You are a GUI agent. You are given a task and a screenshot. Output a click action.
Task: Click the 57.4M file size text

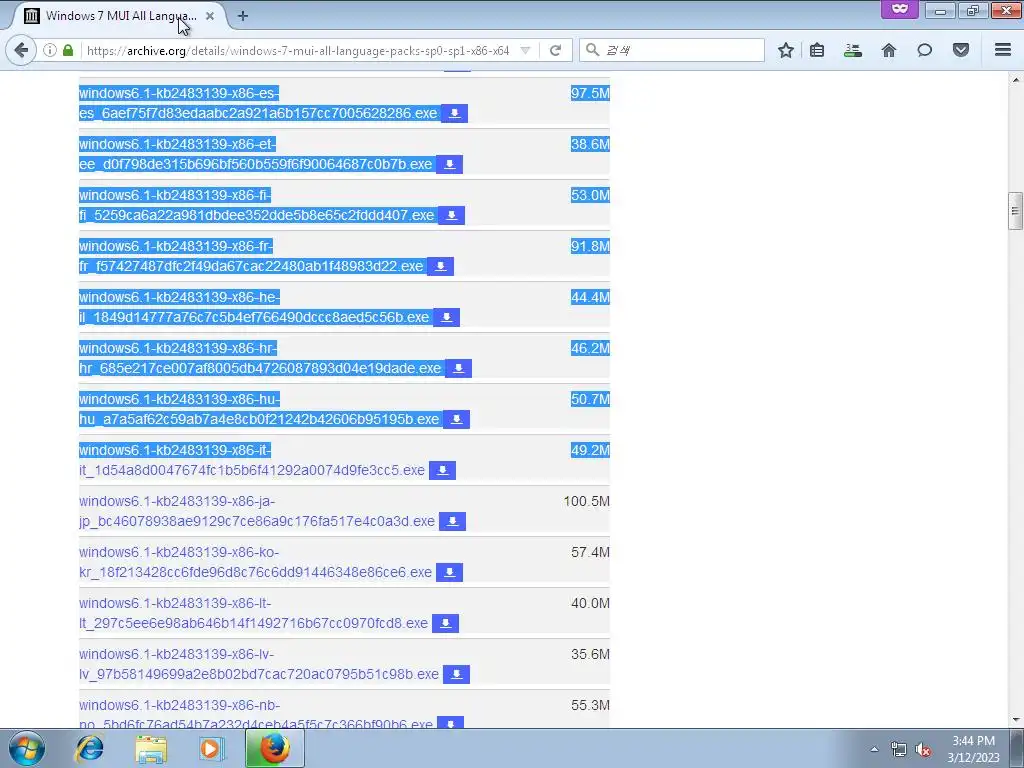tap(590, 552)
